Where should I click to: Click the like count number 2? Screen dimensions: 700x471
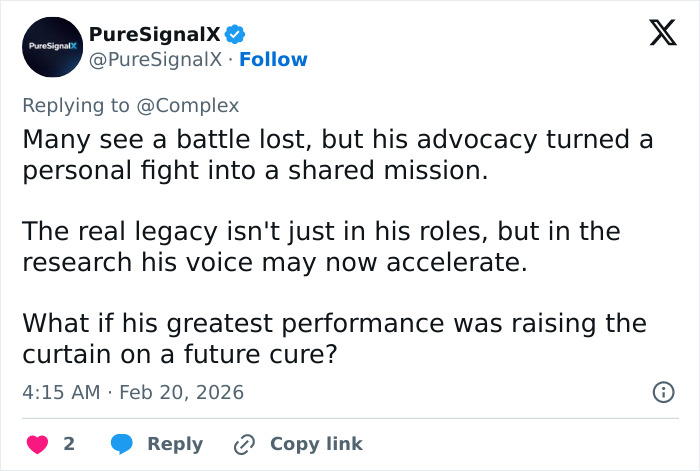[x=69, y=444]
